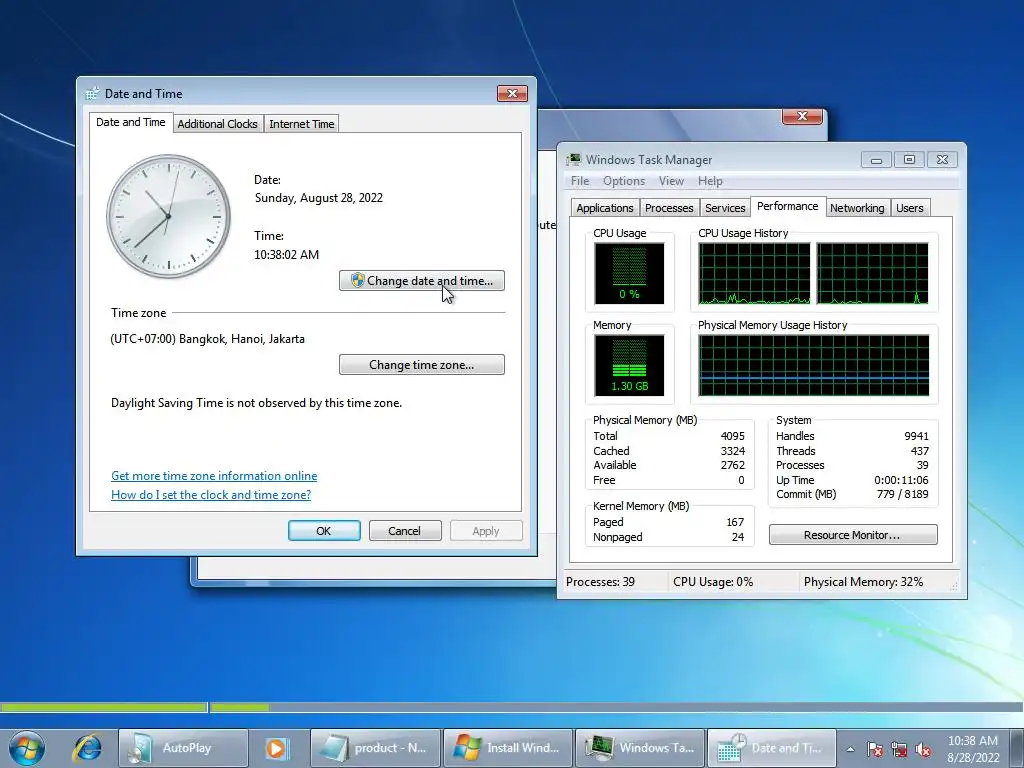Select the Date and Time tab
The image size is (1024, 768).
[x=131, y=122]
